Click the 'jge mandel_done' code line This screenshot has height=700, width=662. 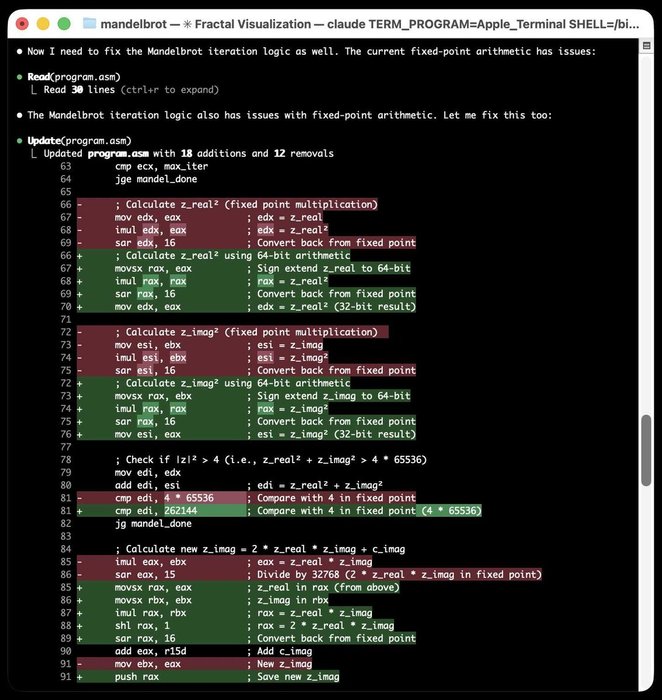click(156, 179)
